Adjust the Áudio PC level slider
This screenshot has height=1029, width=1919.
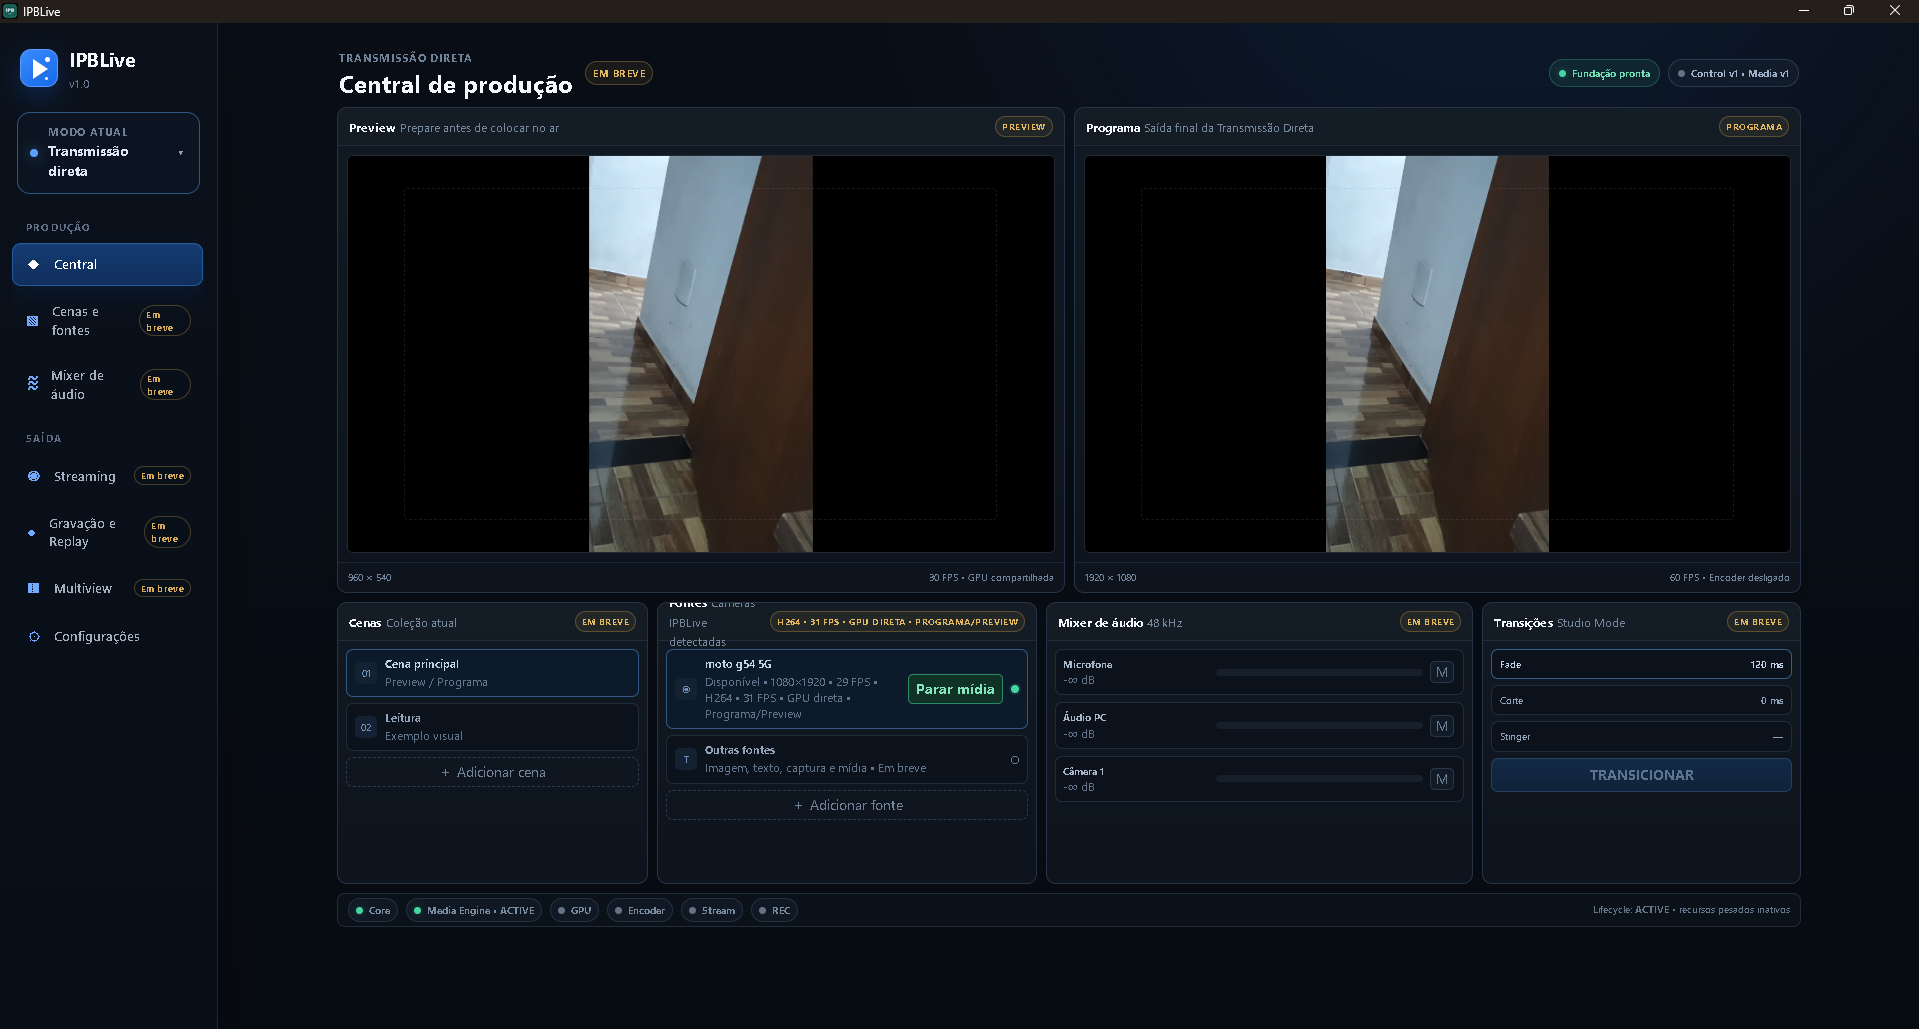pyautogui.click(x=1318, y=726)
